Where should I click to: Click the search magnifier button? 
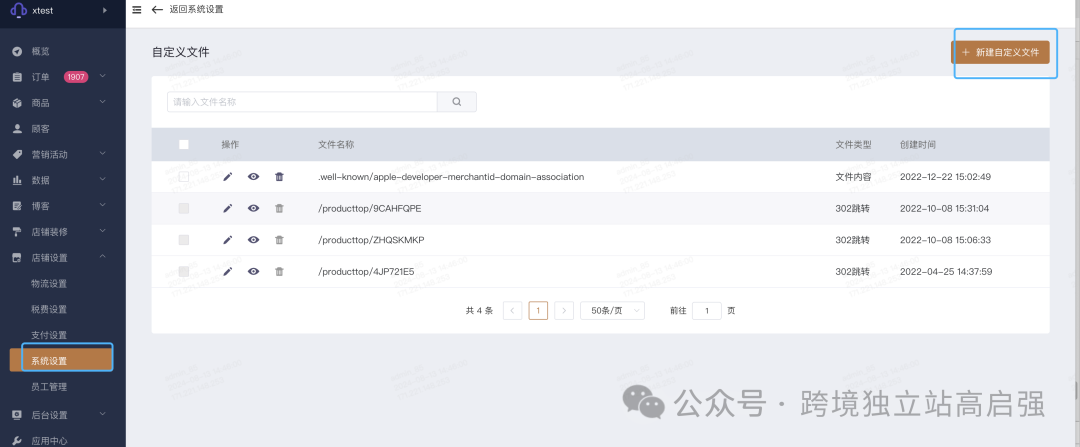click(x=457, y=102)
